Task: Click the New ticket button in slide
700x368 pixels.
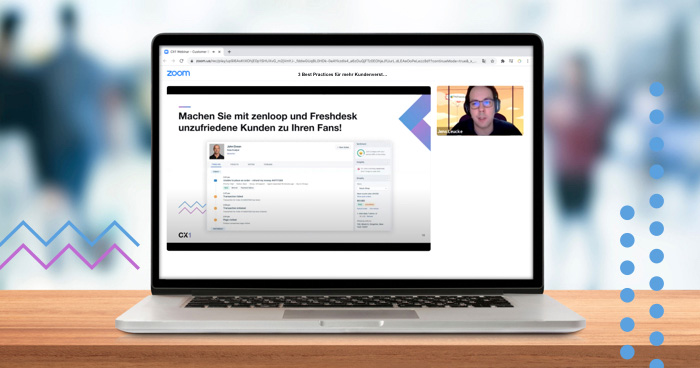Action: 343,147
